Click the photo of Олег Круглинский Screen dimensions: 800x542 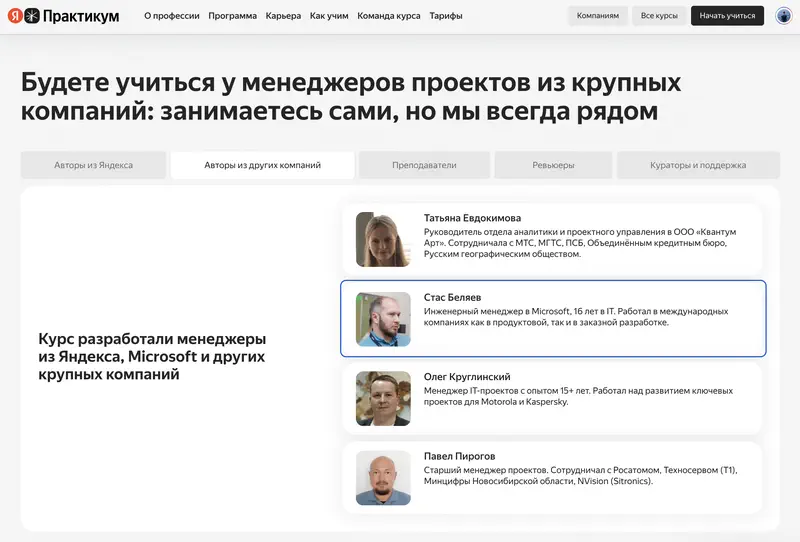pyautogui.click(x=383, y=399)
